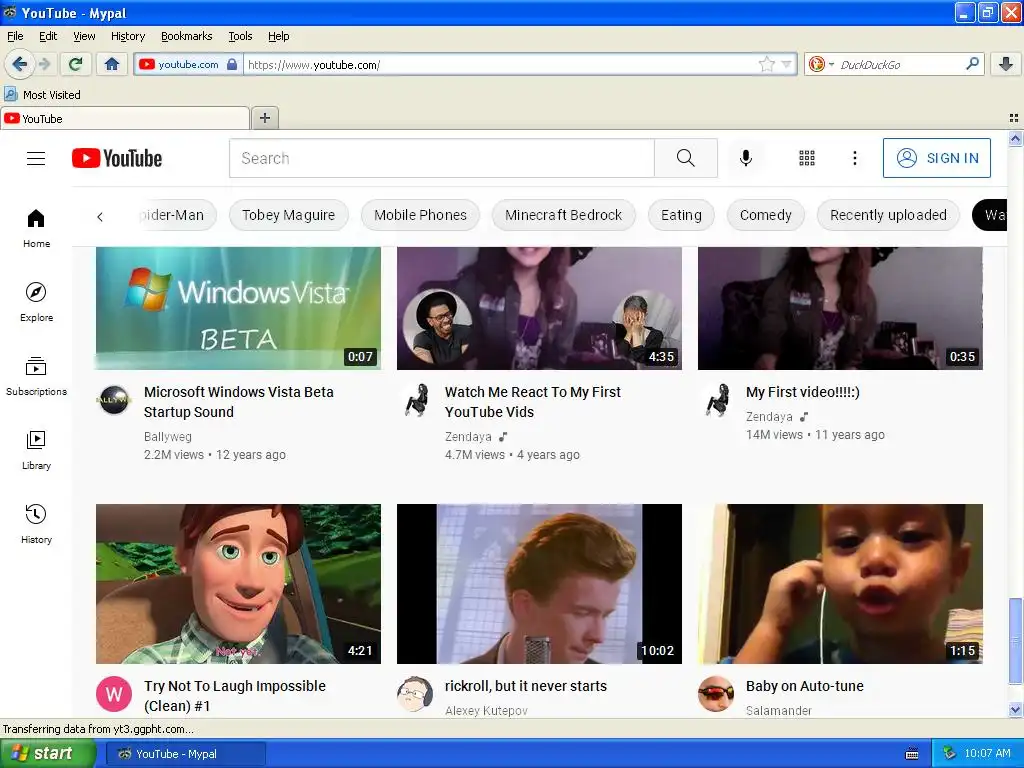Screen dimensions: 1024x768
Task: Open the Tools menu
Action: pyautogui.click(x=240, y=36)
